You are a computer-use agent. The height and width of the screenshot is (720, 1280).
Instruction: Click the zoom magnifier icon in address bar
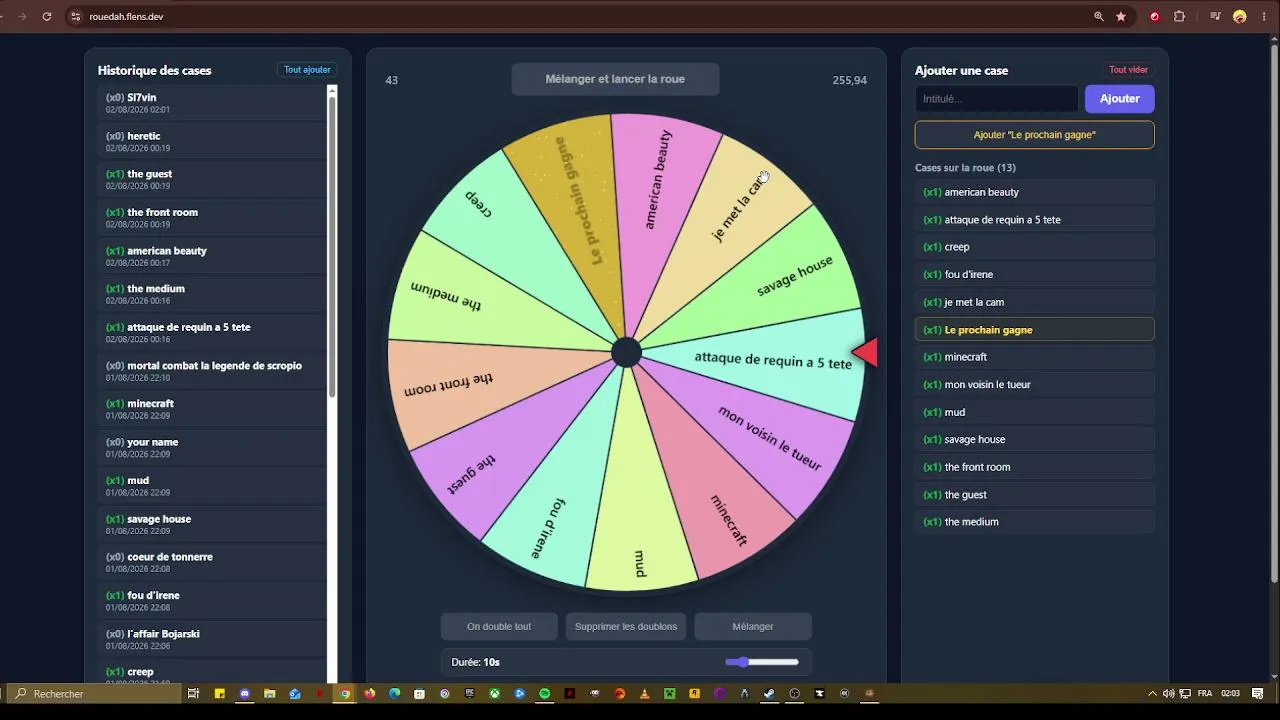pos(1099,16)
